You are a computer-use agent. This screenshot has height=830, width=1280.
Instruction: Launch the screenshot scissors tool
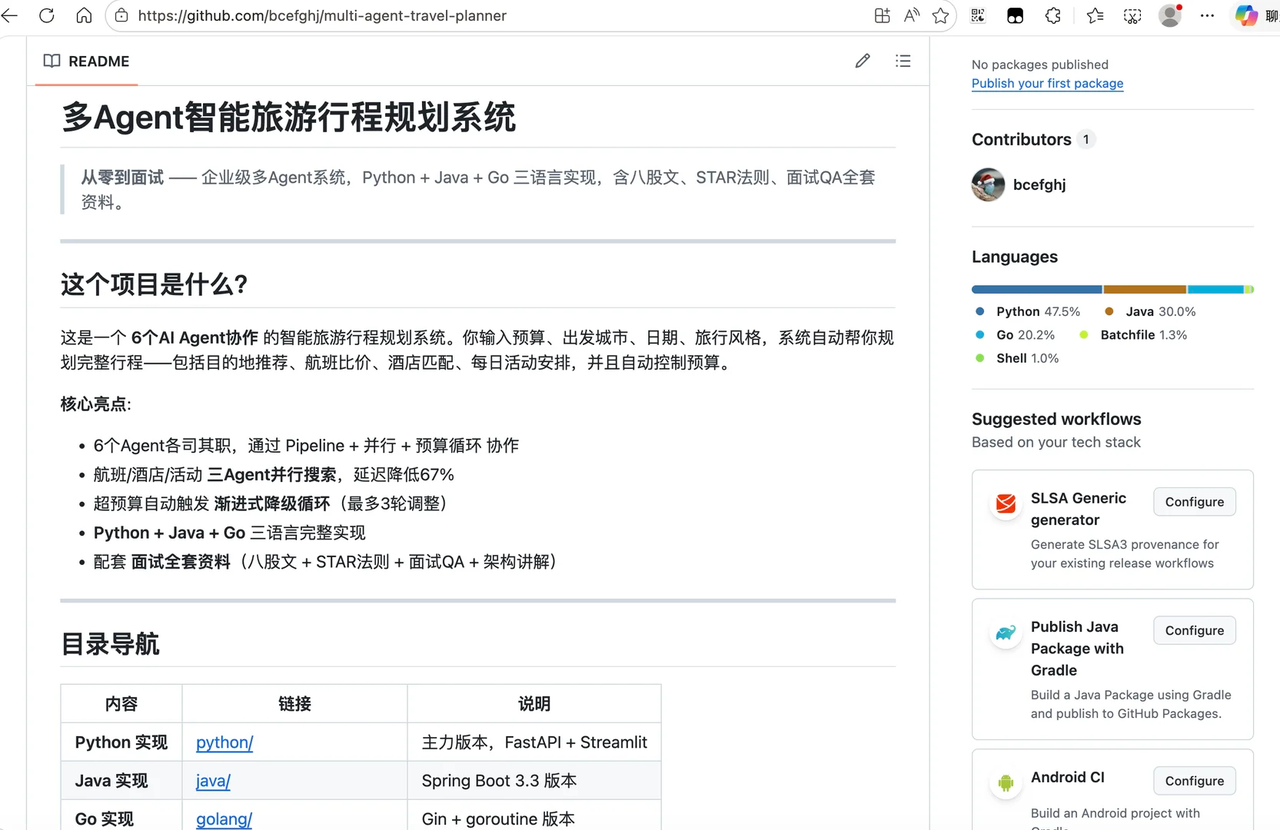click(1132, 16)
